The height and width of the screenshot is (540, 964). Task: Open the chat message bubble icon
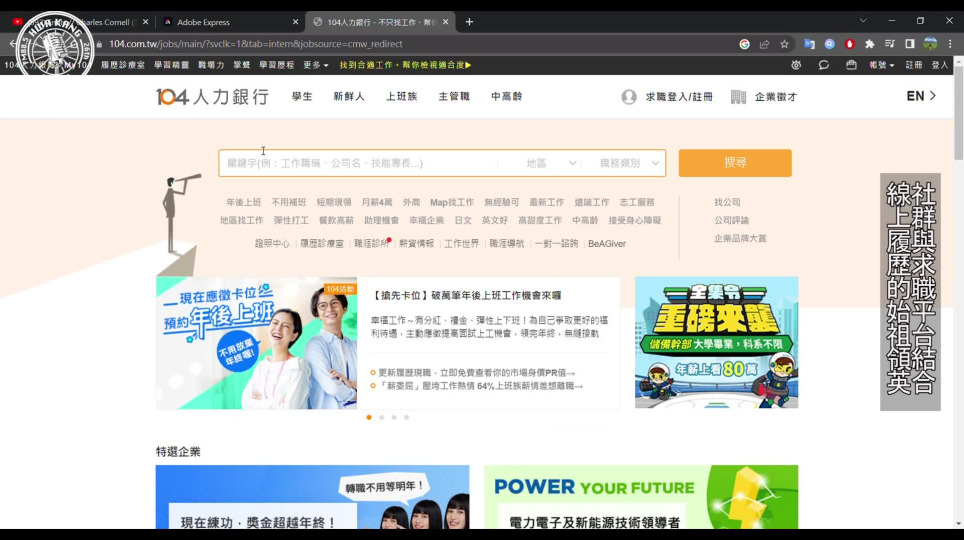[x=824, y=65]
